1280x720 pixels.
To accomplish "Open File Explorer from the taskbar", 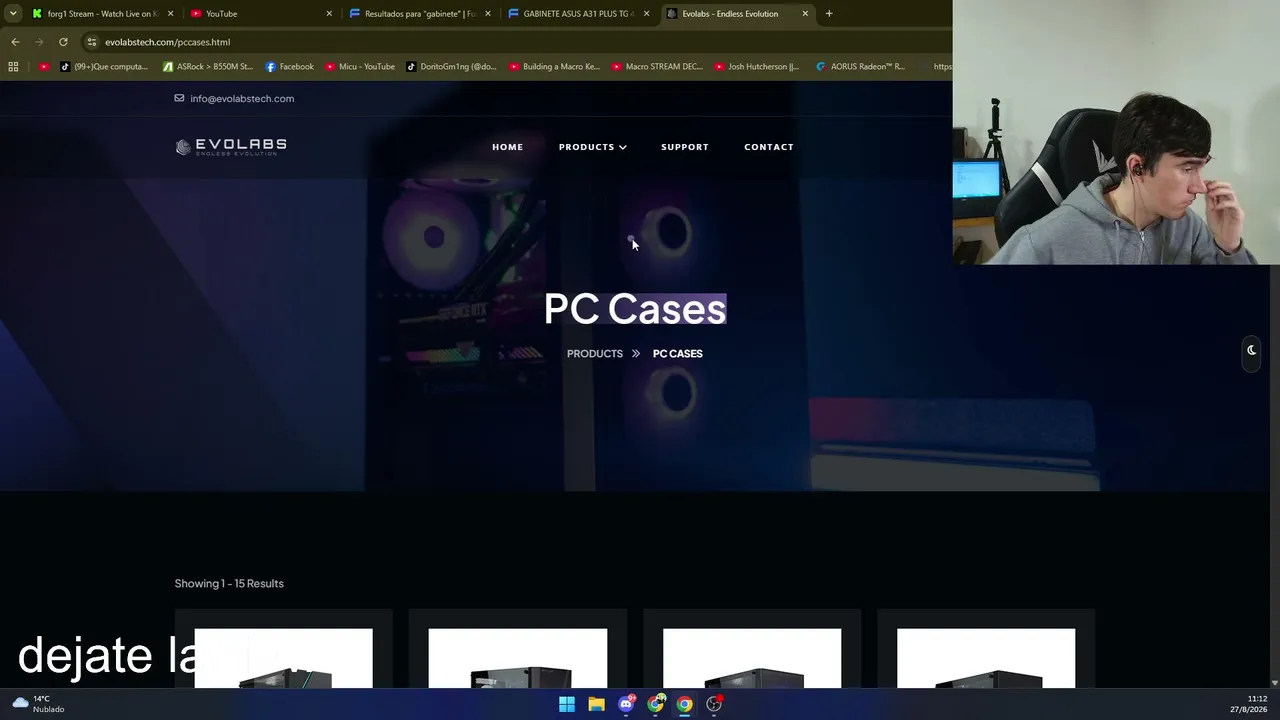I will click(596, 704).
